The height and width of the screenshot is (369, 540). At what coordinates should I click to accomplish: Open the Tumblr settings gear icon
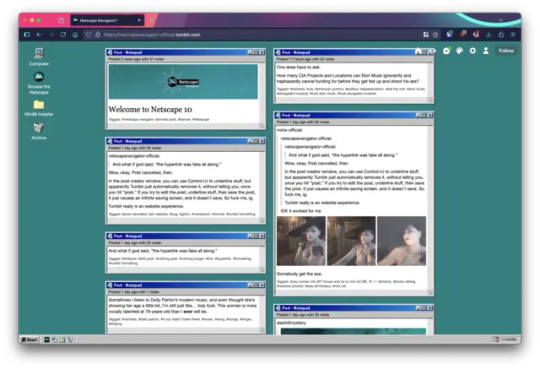pos(472,51)
